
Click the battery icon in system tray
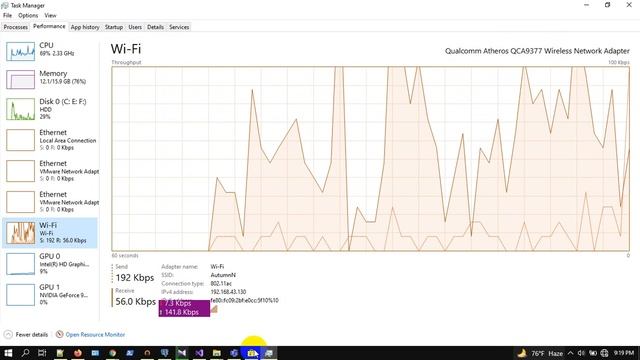pos(593,353)
